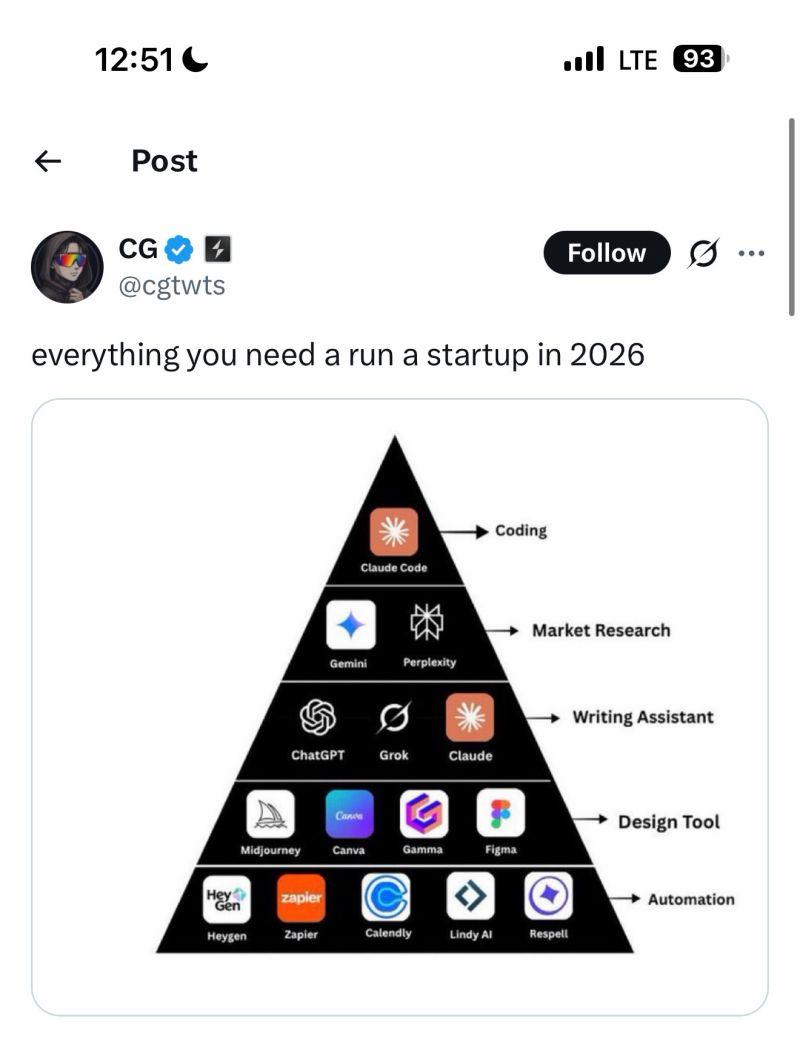
Task: Tap the @cgtwts handle
Action: pos(172,286)
